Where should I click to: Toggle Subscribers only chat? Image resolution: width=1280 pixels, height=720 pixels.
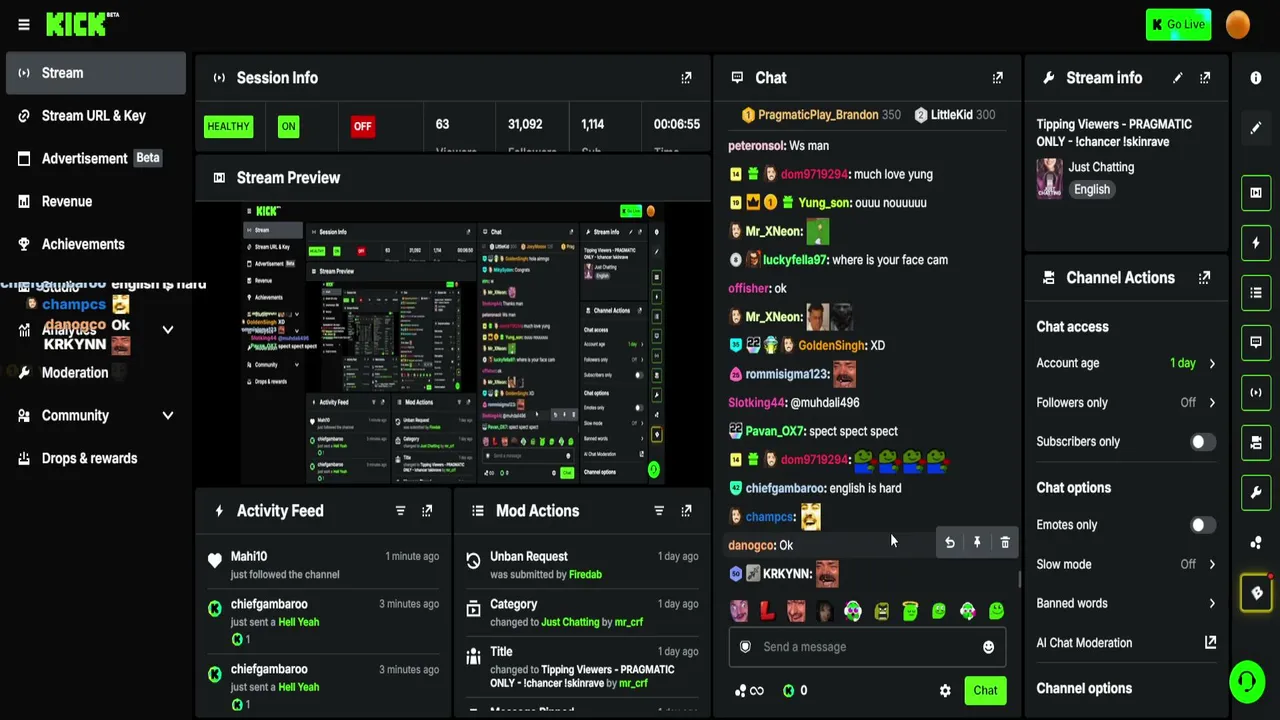[1203, 442]
